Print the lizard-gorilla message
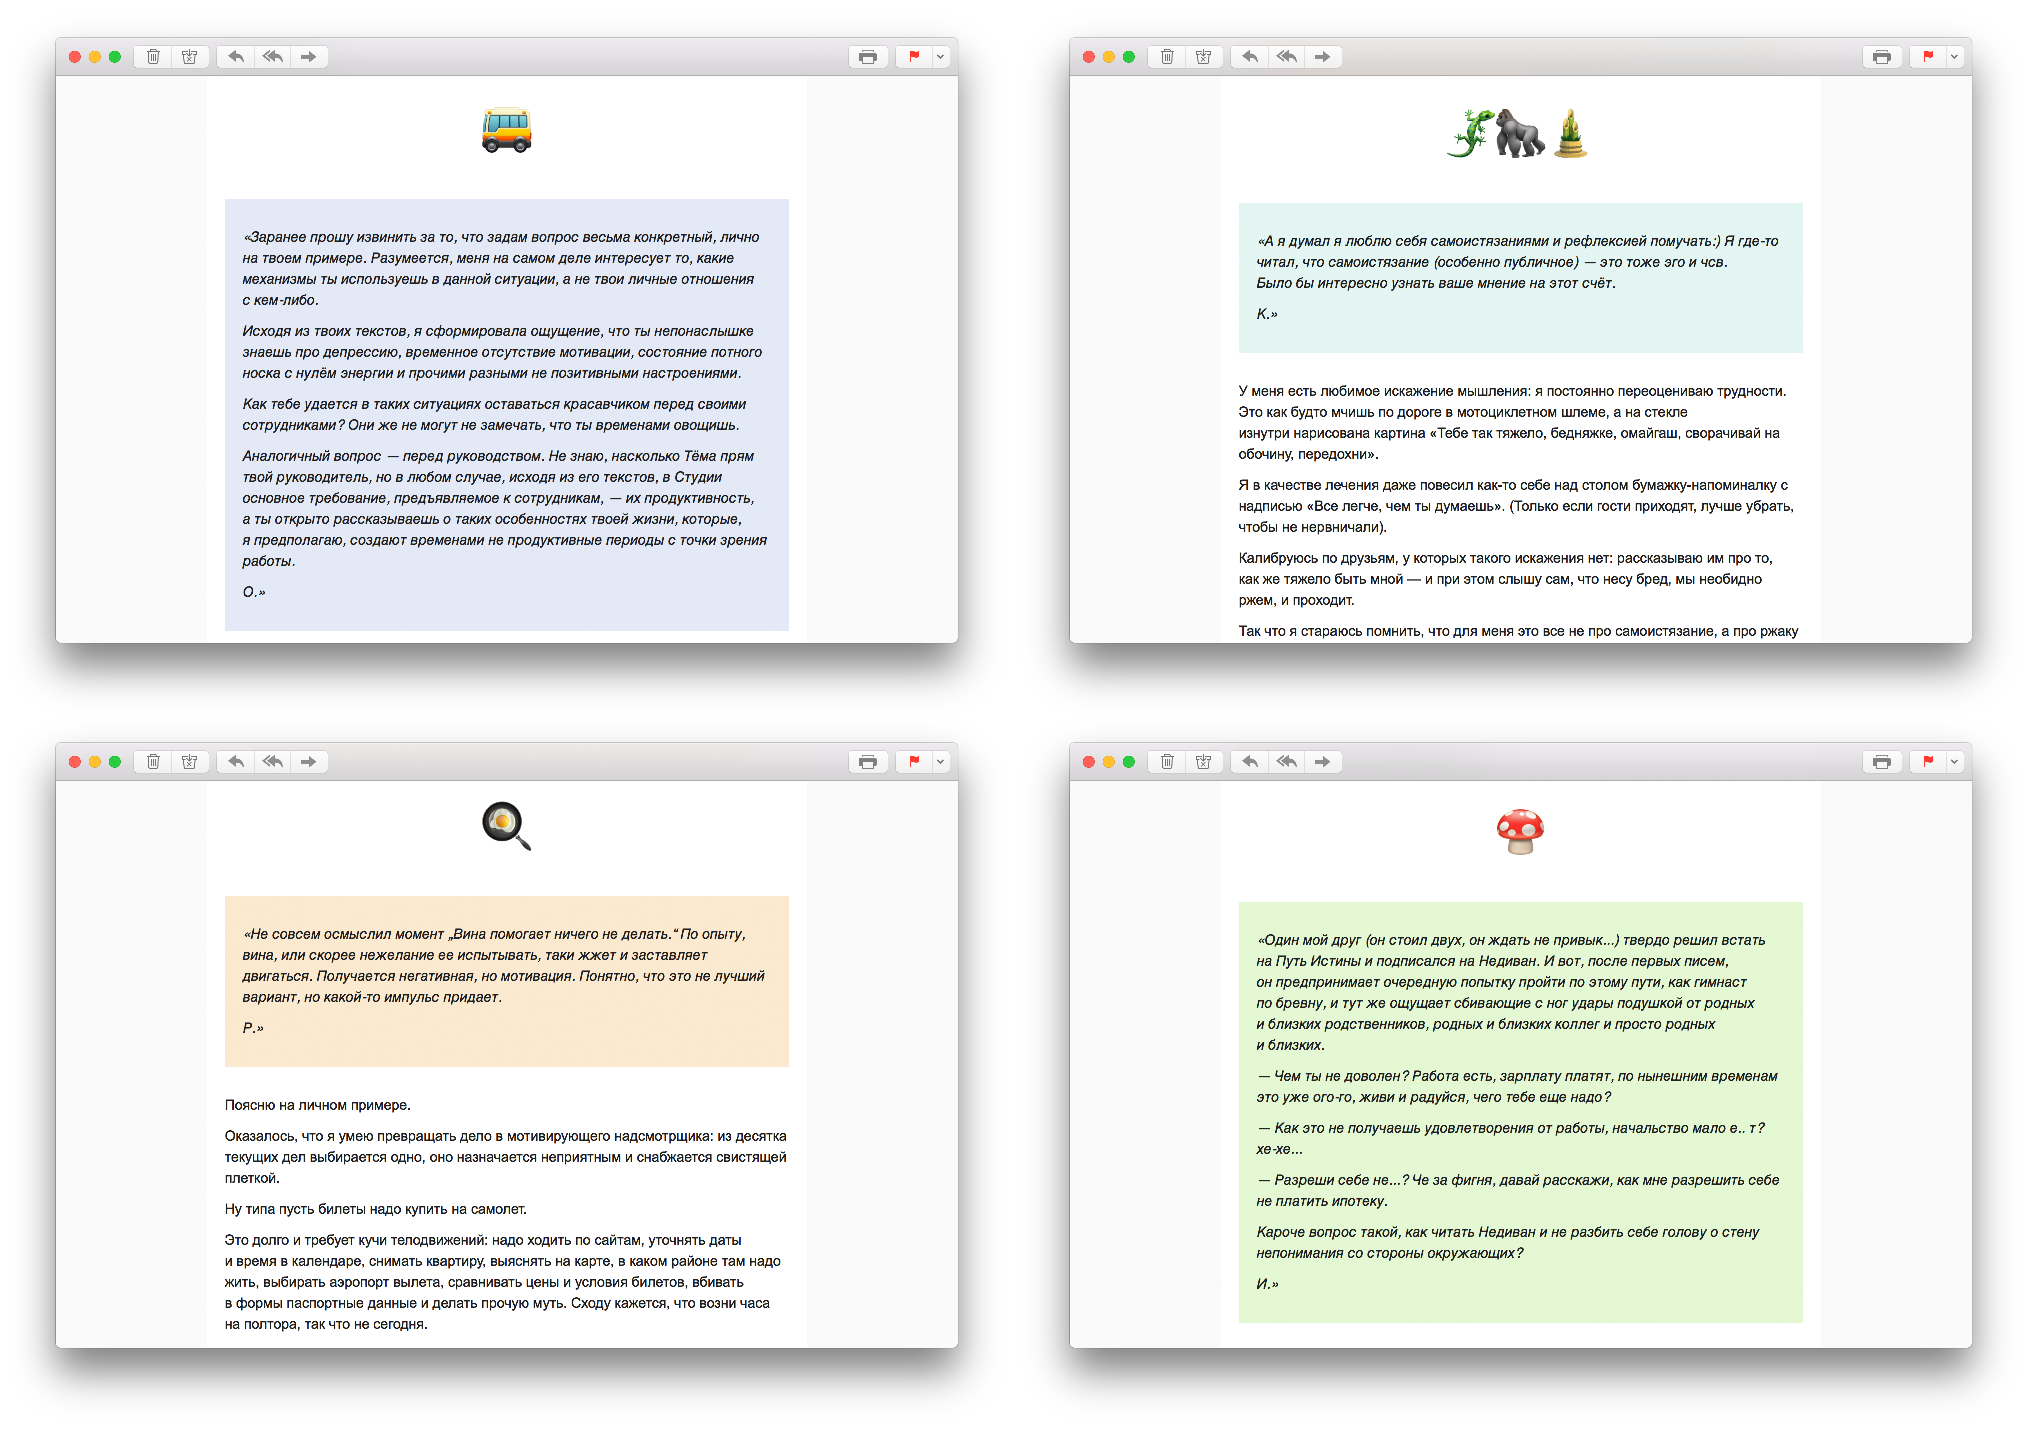The image size is (2028, 1434). [x=1882, y=57]
